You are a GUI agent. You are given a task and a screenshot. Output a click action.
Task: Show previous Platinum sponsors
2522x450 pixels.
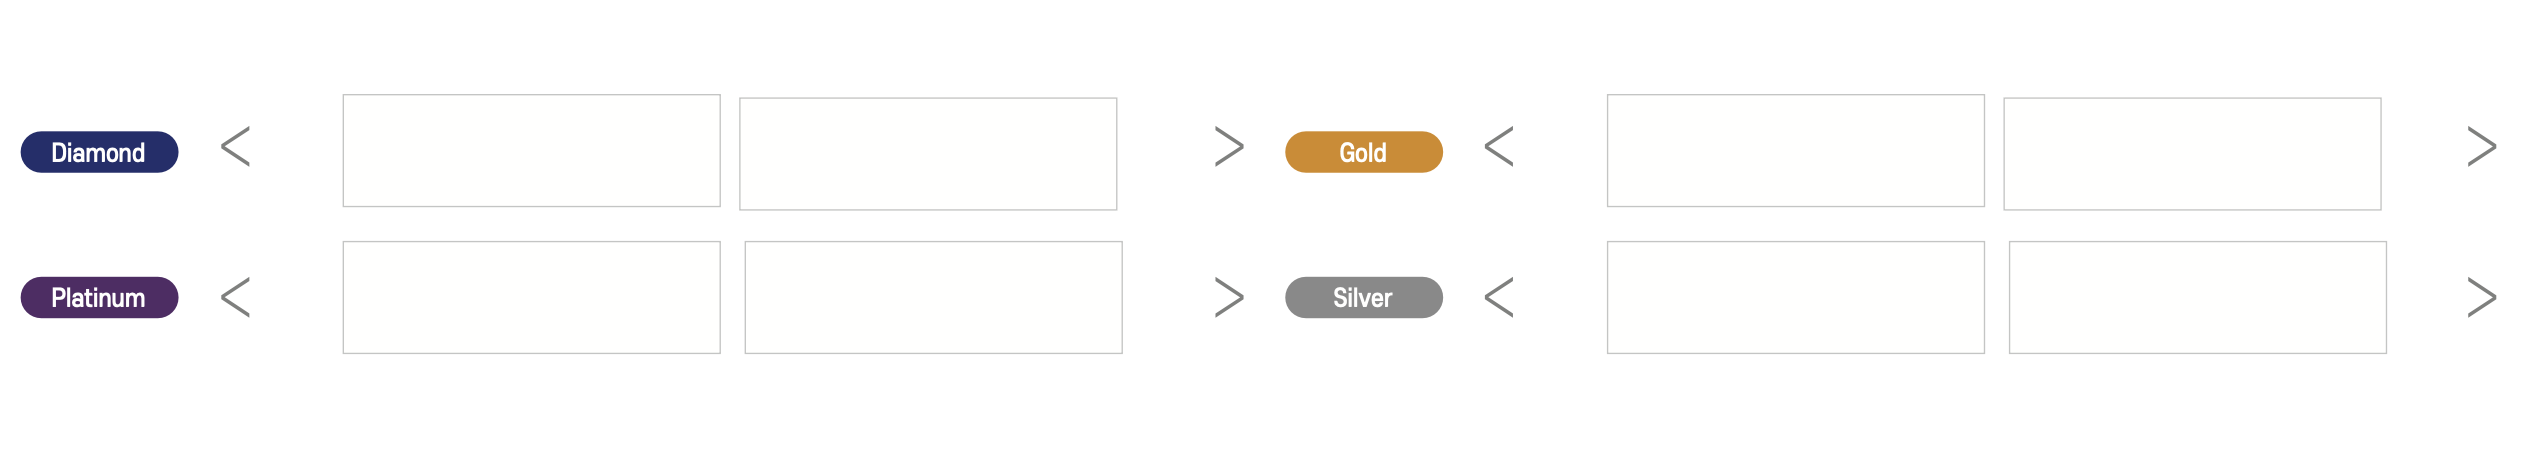(236, 297)
